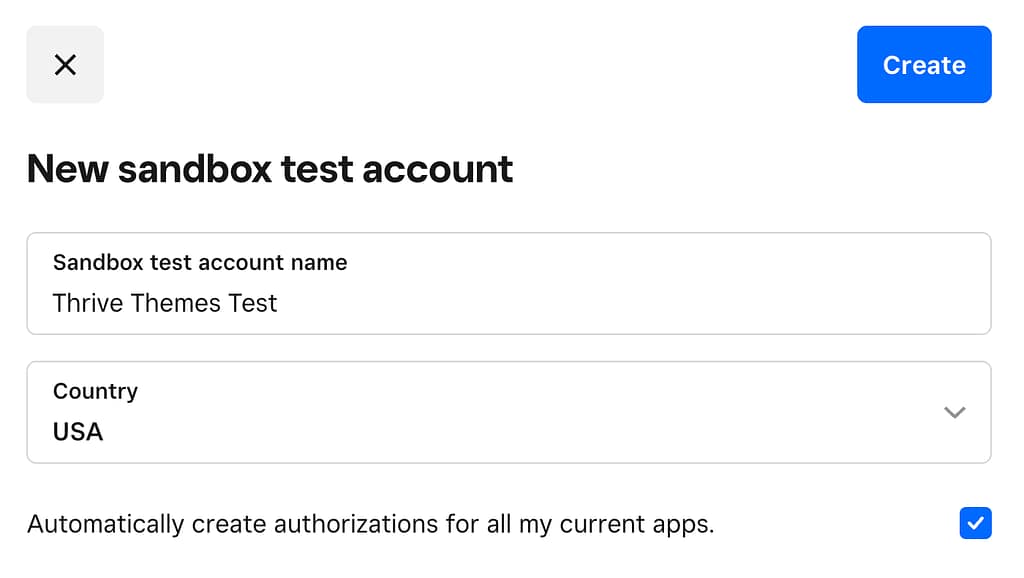This screenshot has width=1024, height=578.
Task: Dismiss the form with the X button
Action: 65,65
